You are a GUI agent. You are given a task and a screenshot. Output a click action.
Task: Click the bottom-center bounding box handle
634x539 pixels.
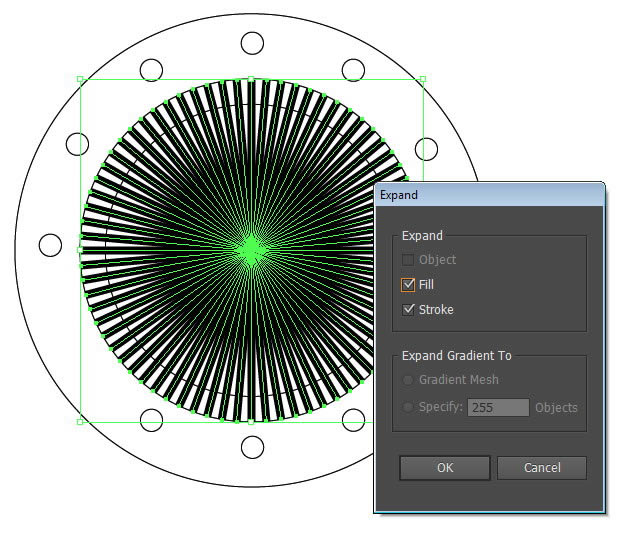pyautogui.click(x=251, y=422)
